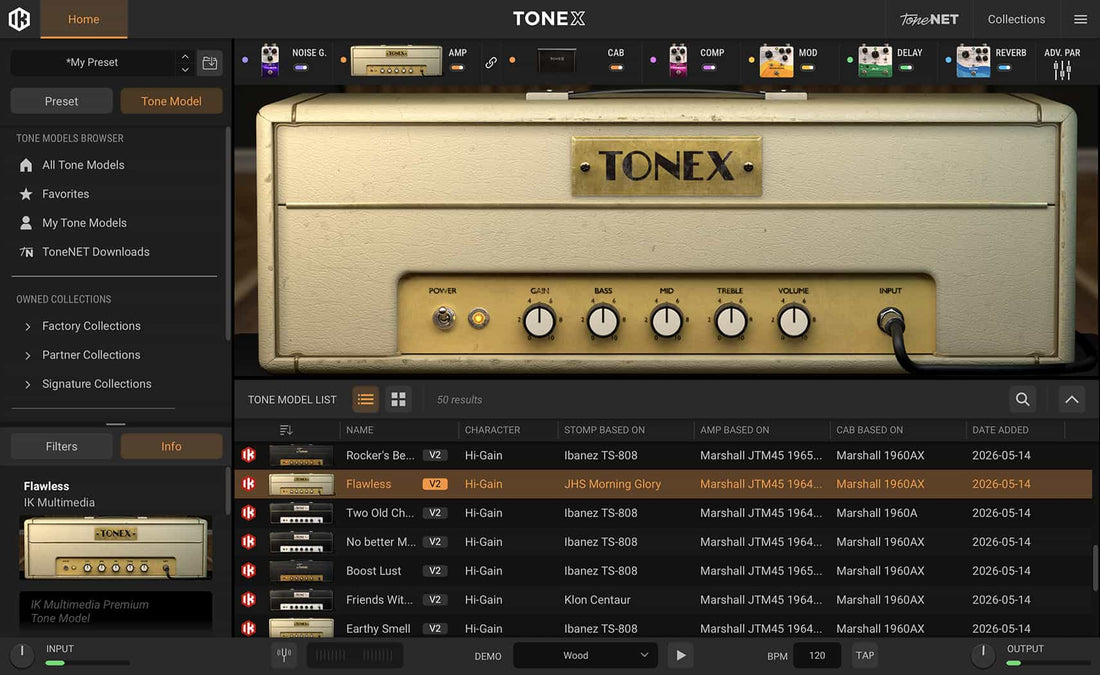
Task: Switch tone model list to grid view
Action: [398, 399]
